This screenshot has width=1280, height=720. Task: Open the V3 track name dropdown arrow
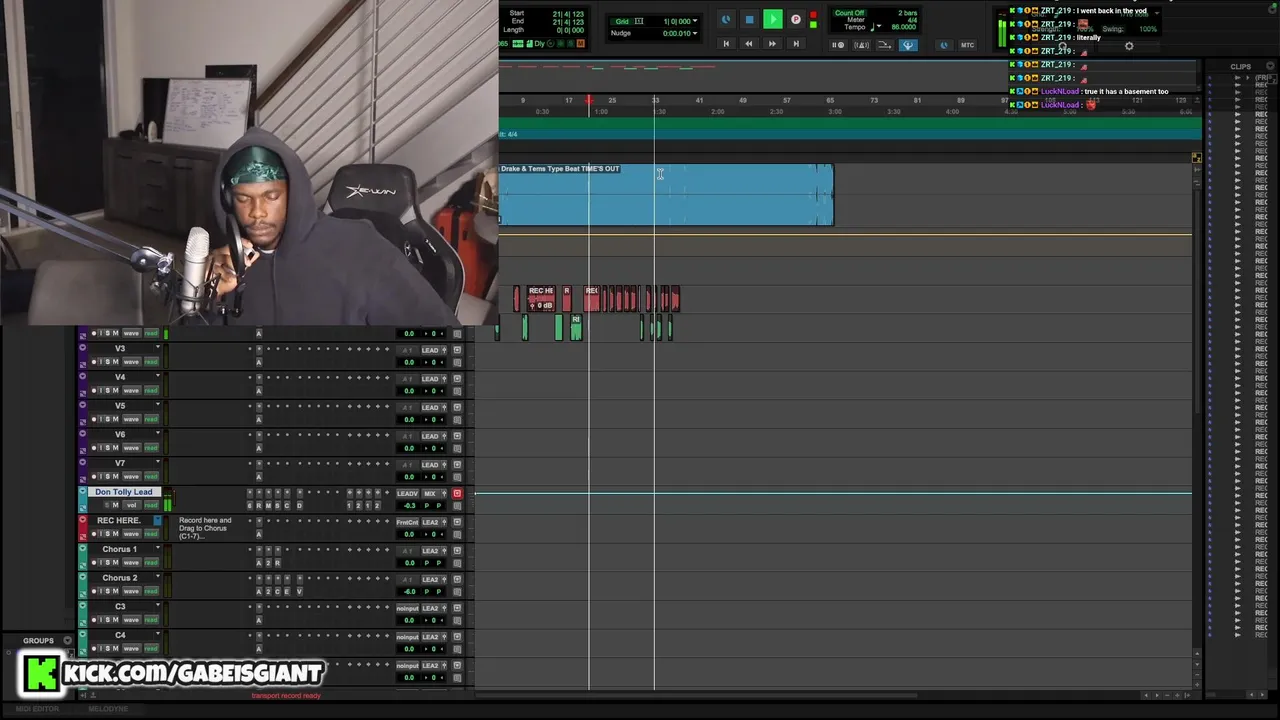(x=158, y=346)
